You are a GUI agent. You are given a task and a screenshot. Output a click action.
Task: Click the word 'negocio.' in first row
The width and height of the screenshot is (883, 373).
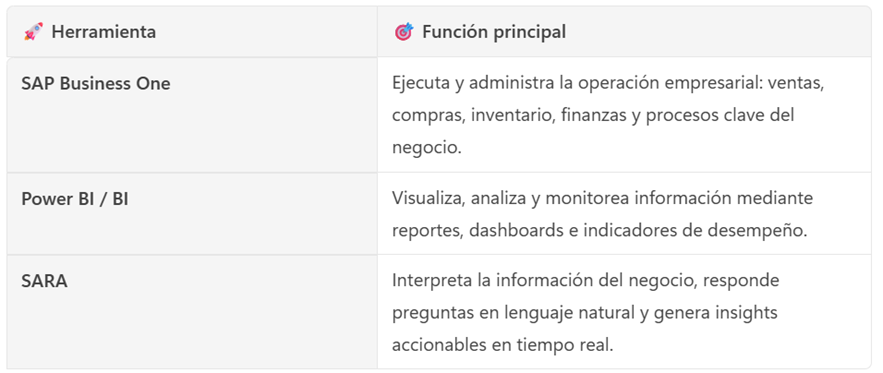(x=427, y=148)
